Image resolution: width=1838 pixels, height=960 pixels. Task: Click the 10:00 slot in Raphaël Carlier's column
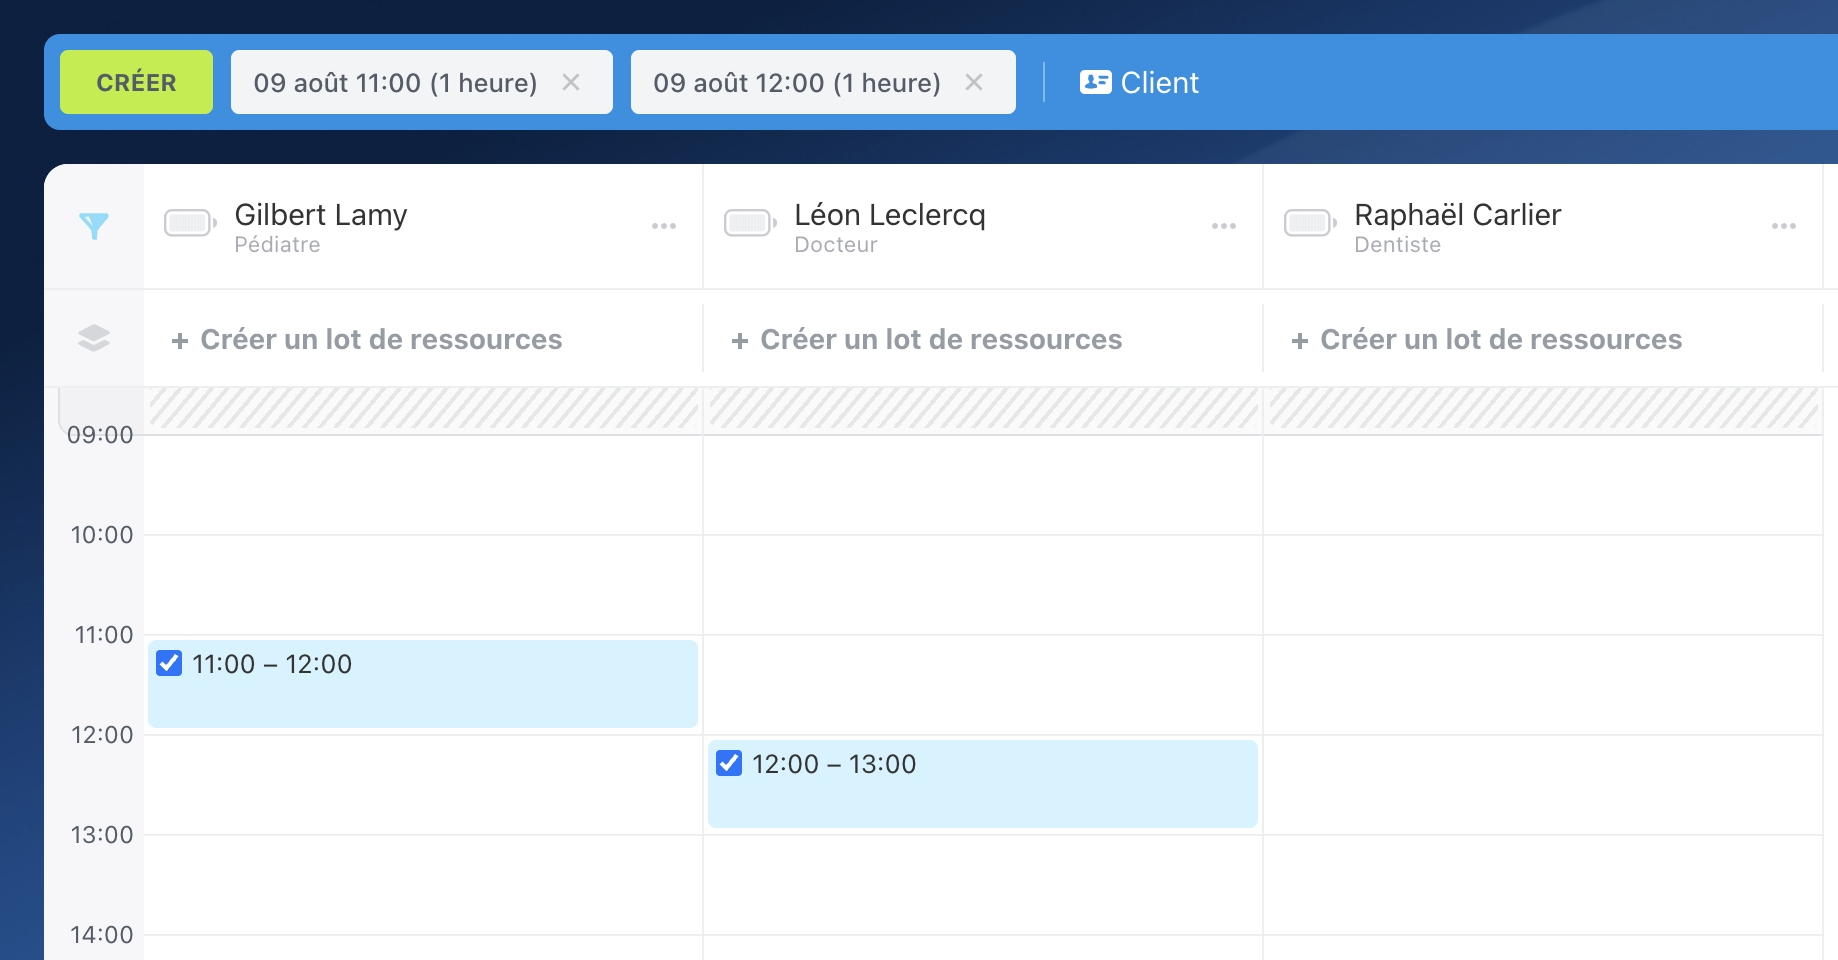tap(1542, 584)
